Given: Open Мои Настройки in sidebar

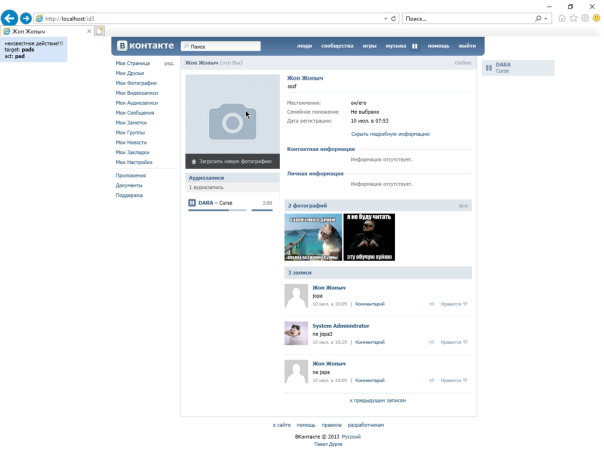Looking at the screenshot, I should pos(134,162).
